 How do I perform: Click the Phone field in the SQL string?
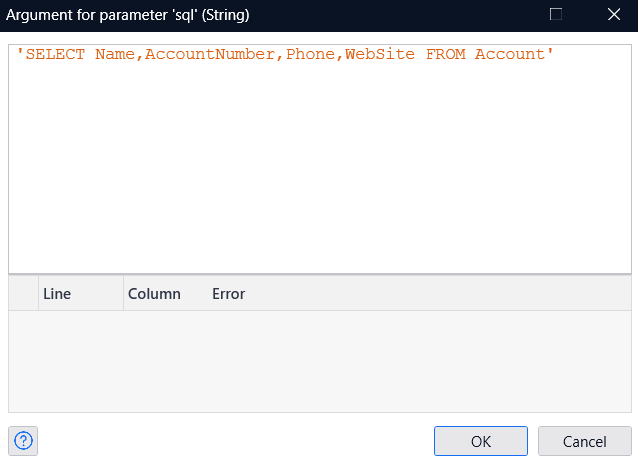pos(310,54)
